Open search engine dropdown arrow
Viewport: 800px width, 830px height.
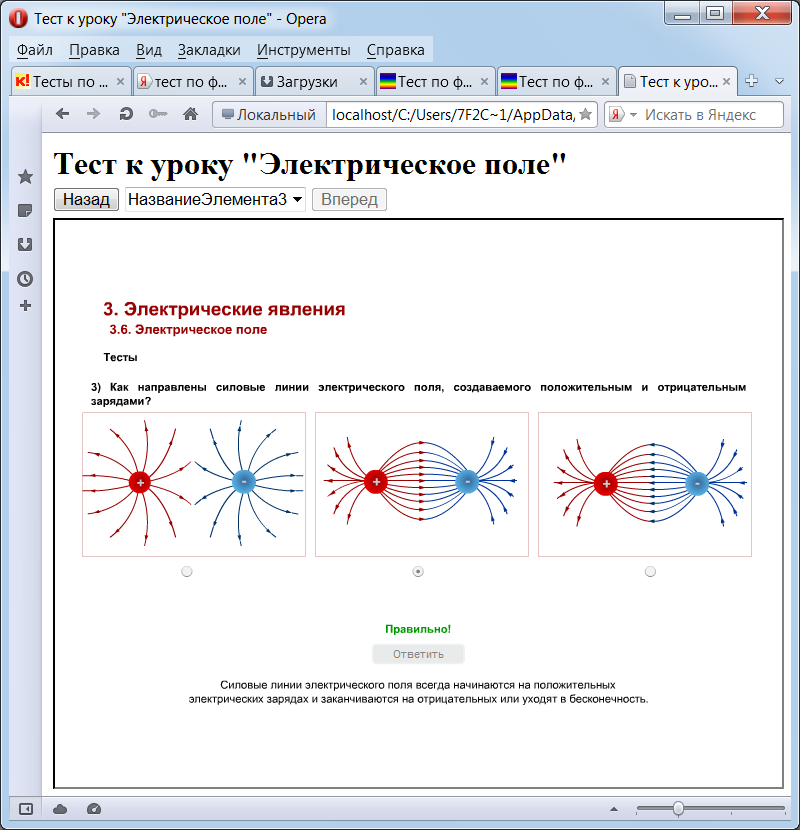coord(633,115)
